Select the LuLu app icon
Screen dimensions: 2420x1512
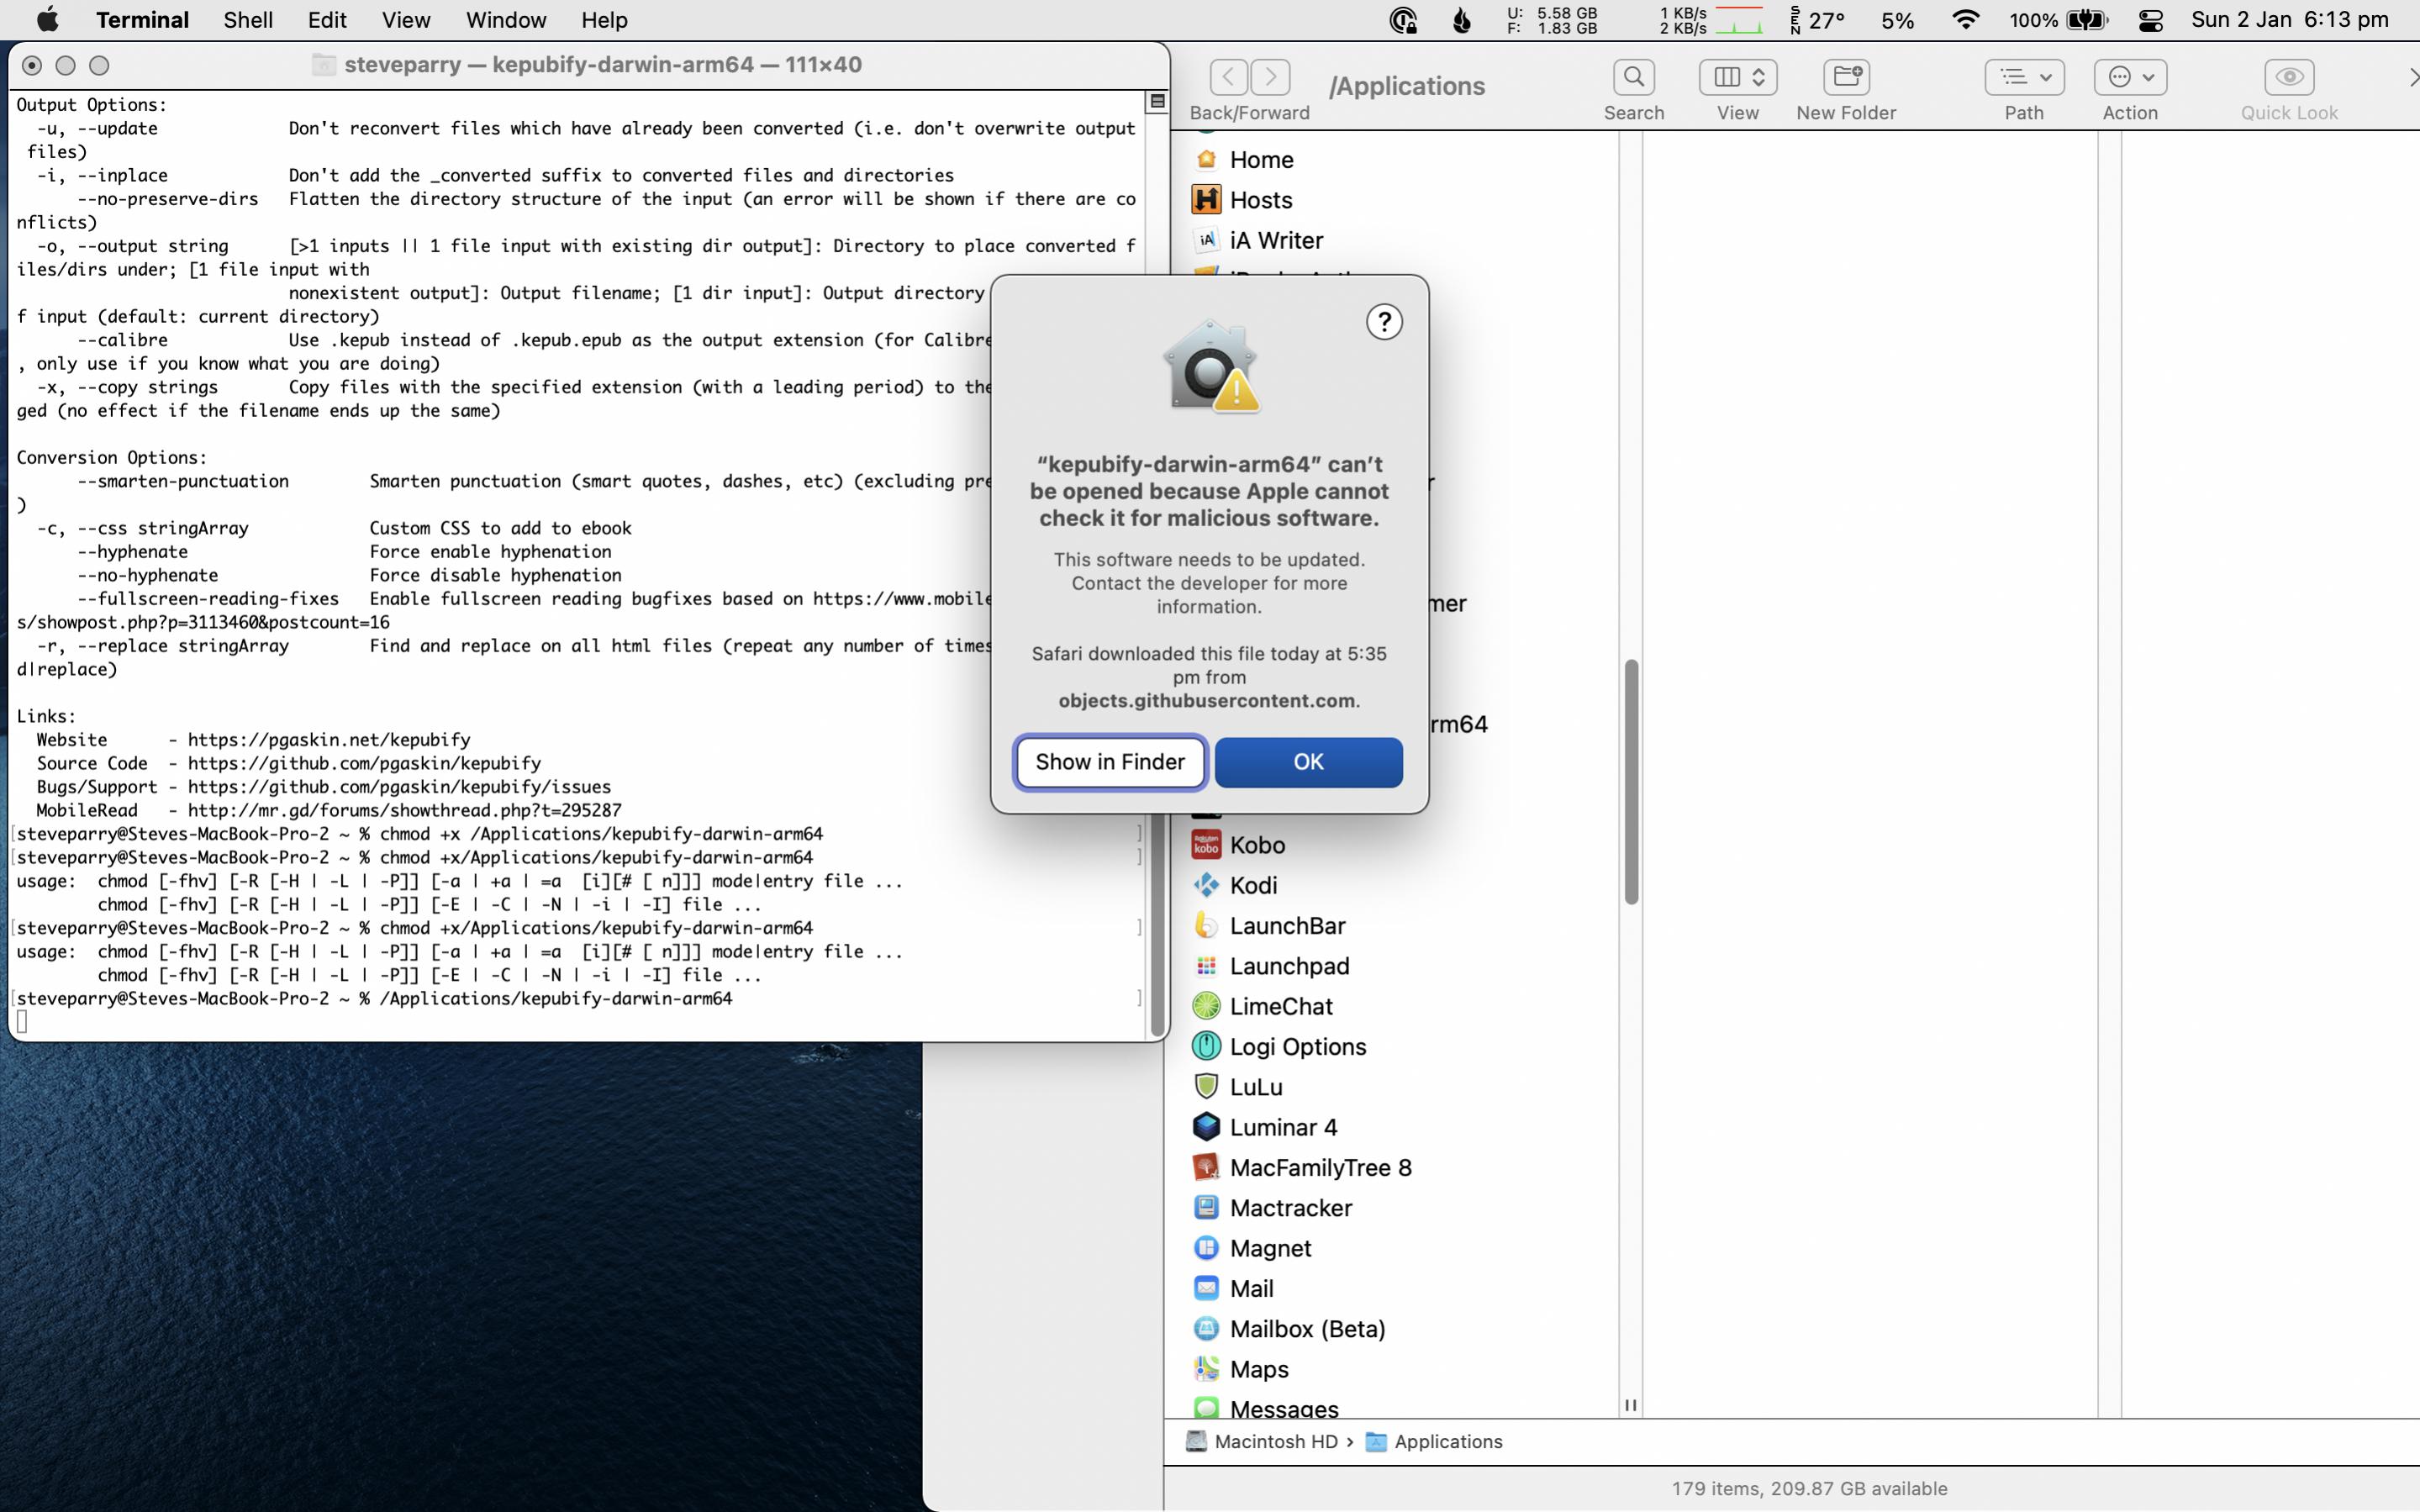click(1206, 1087)
